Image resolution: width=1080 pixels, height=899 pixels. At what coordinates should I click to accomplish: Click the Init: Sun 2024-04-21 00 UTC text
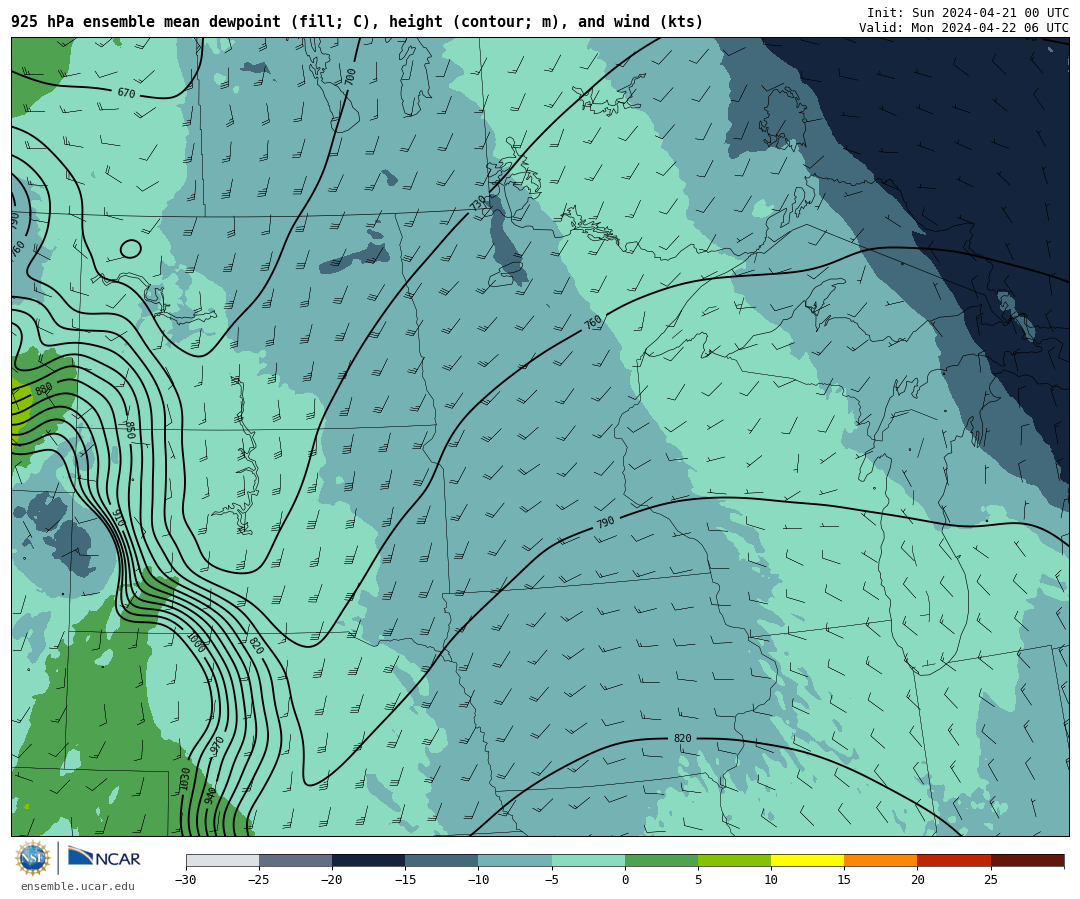(x=968, y=12)
